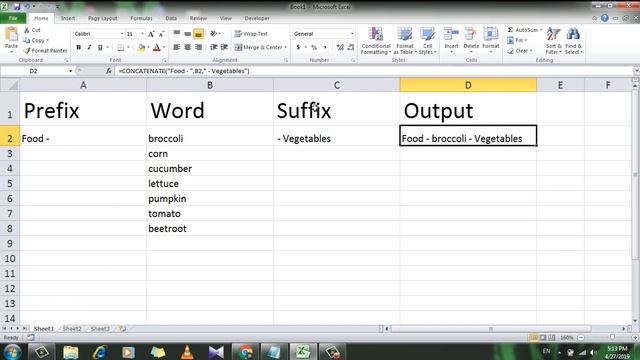
Task: Select row 5 header
Action: click(10, 184)
